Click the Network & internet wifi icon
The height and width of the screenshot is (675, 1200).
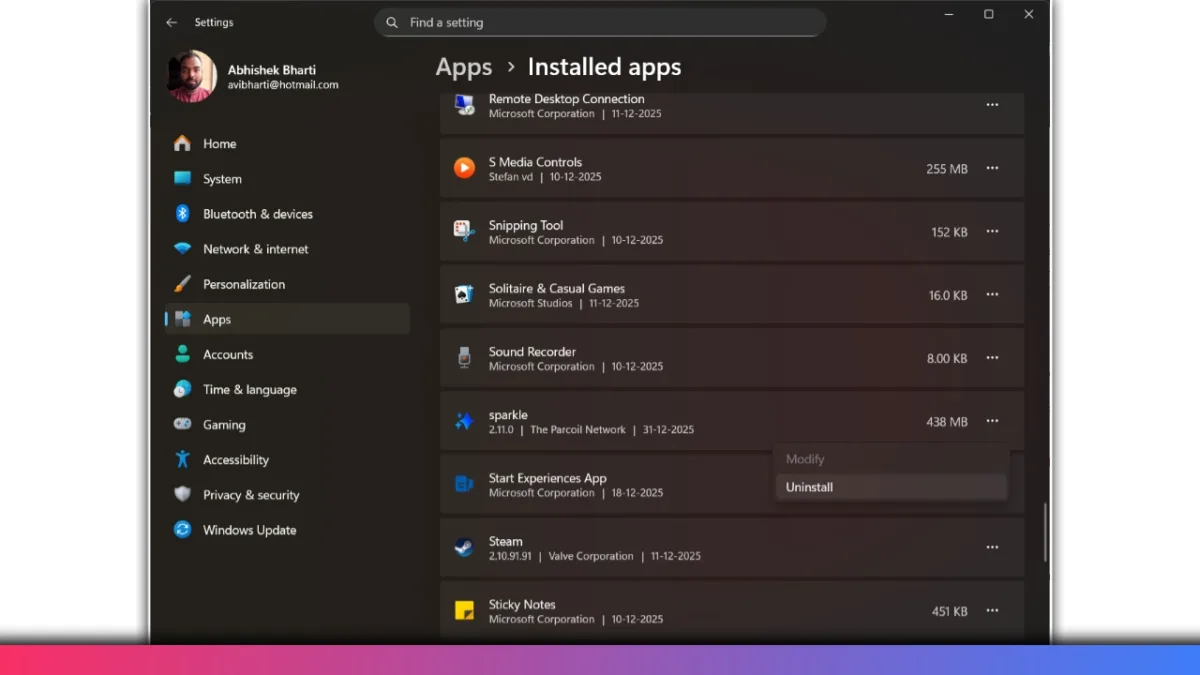pyautogui.click(x=182, y=249)
